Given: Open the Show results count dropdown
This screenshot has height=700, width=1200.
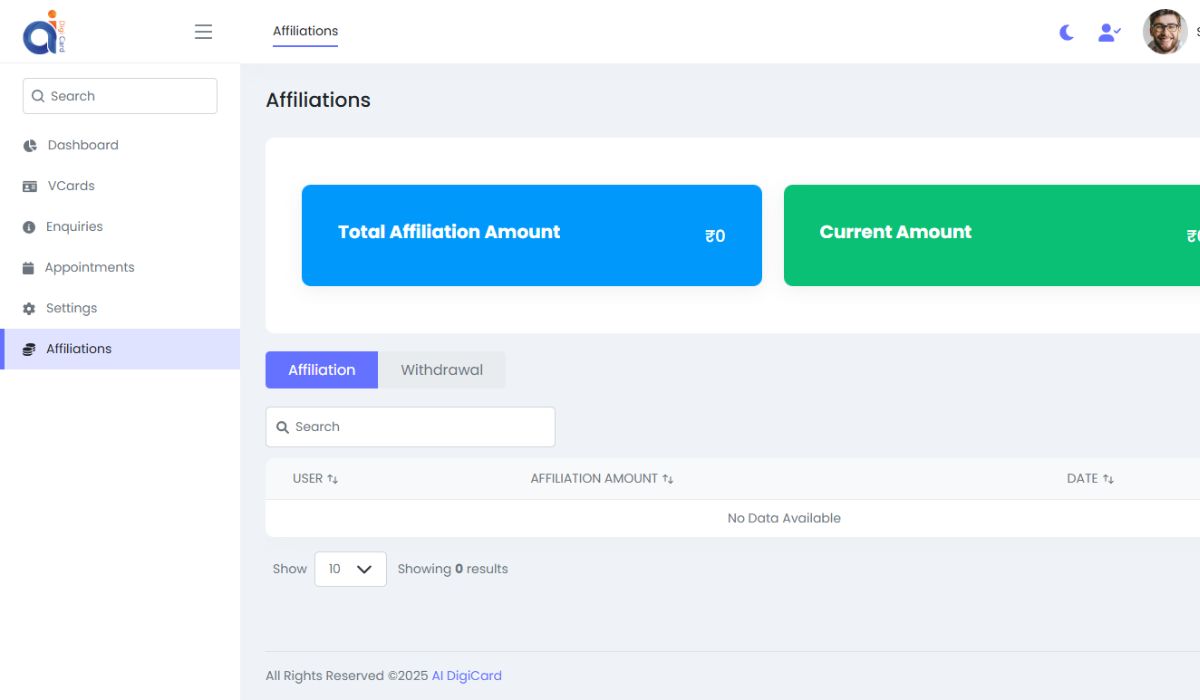Looking at the screenshot, I should coord(350,568).
